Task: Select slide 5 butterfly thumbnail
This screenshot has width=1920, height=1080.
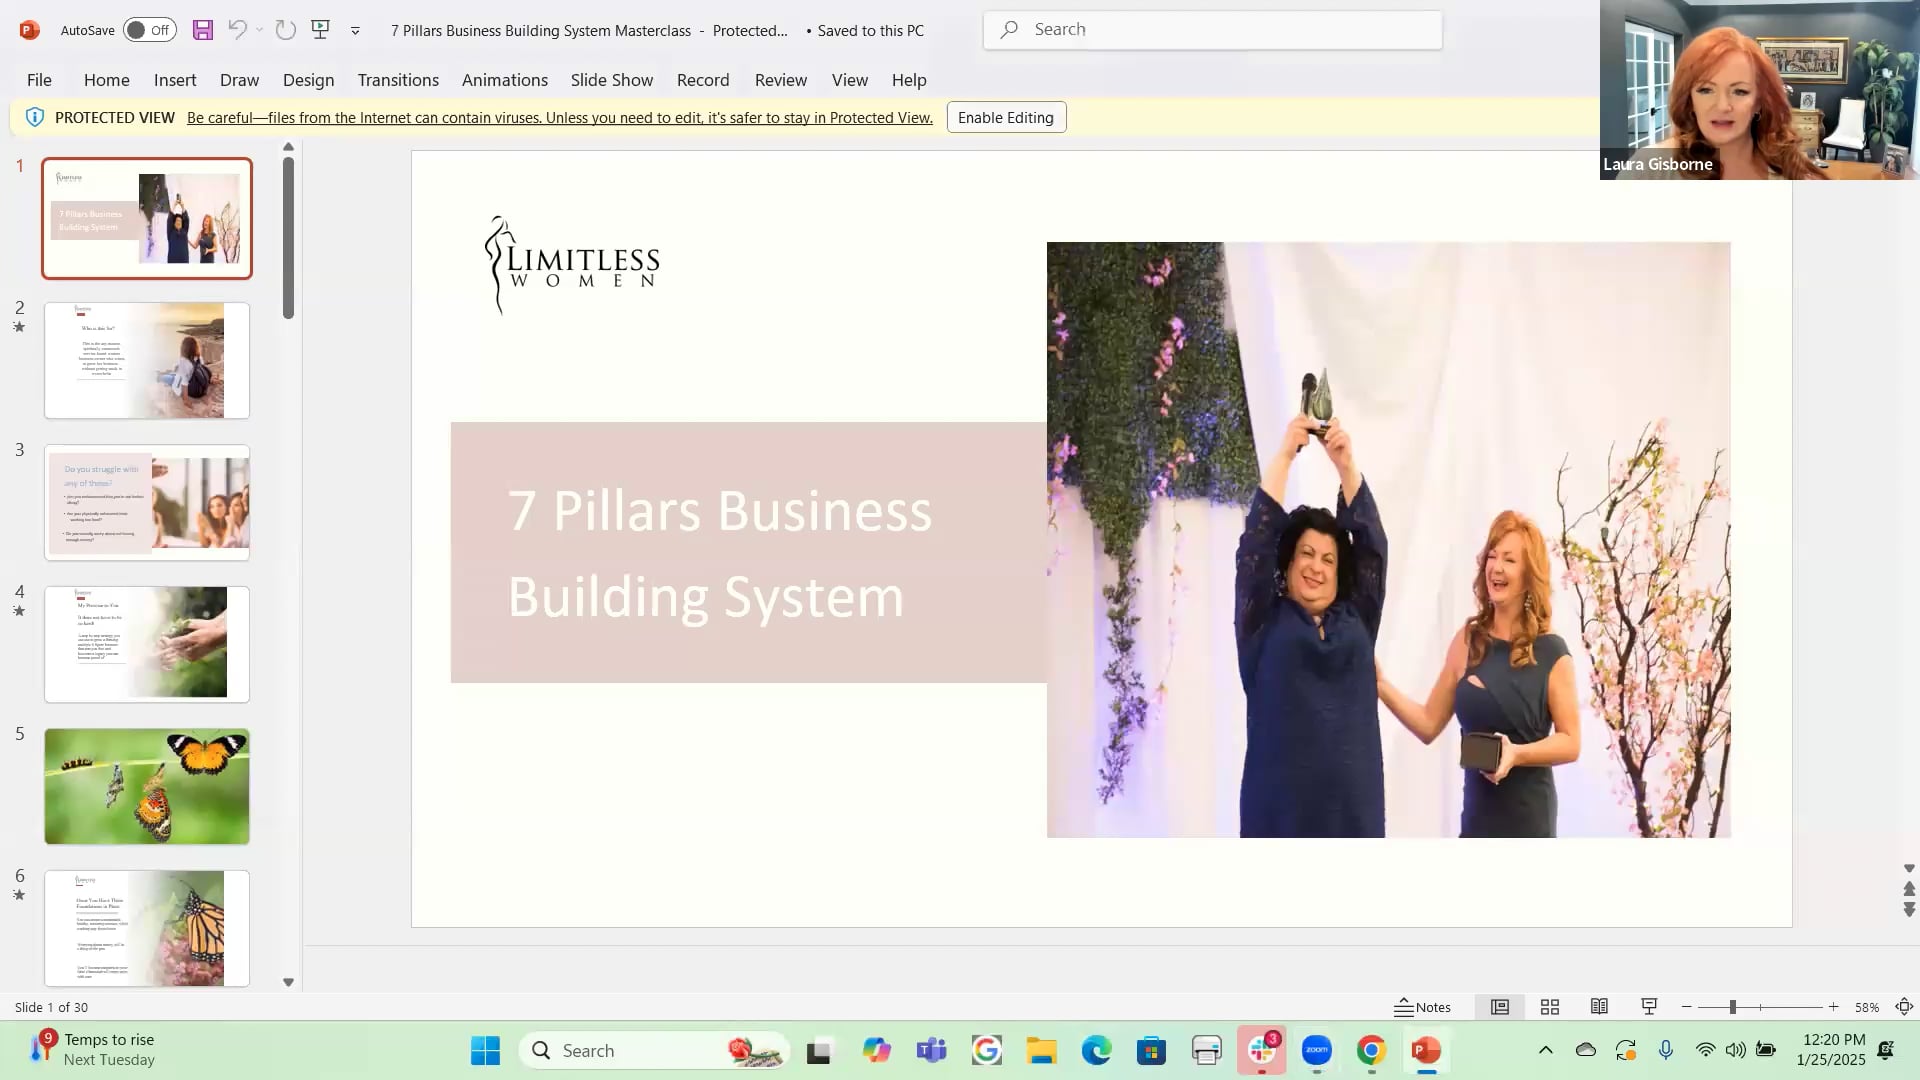Action: 146,786
